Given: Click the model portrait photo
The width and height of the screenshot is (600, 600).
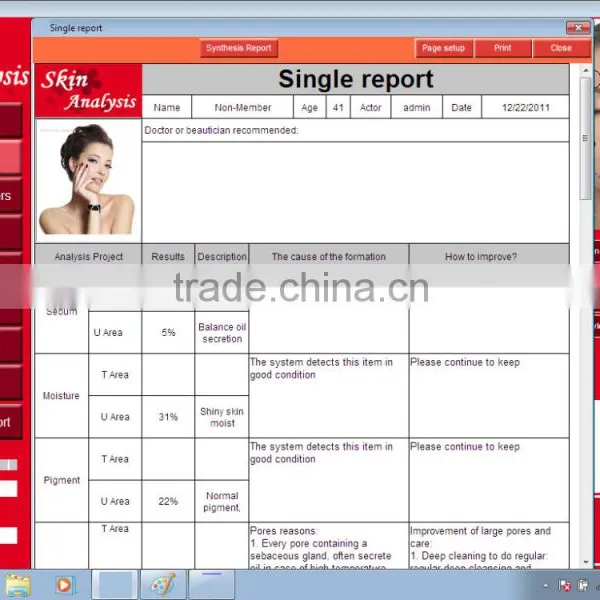Looking at the screenshot, I should coord(88,180).
